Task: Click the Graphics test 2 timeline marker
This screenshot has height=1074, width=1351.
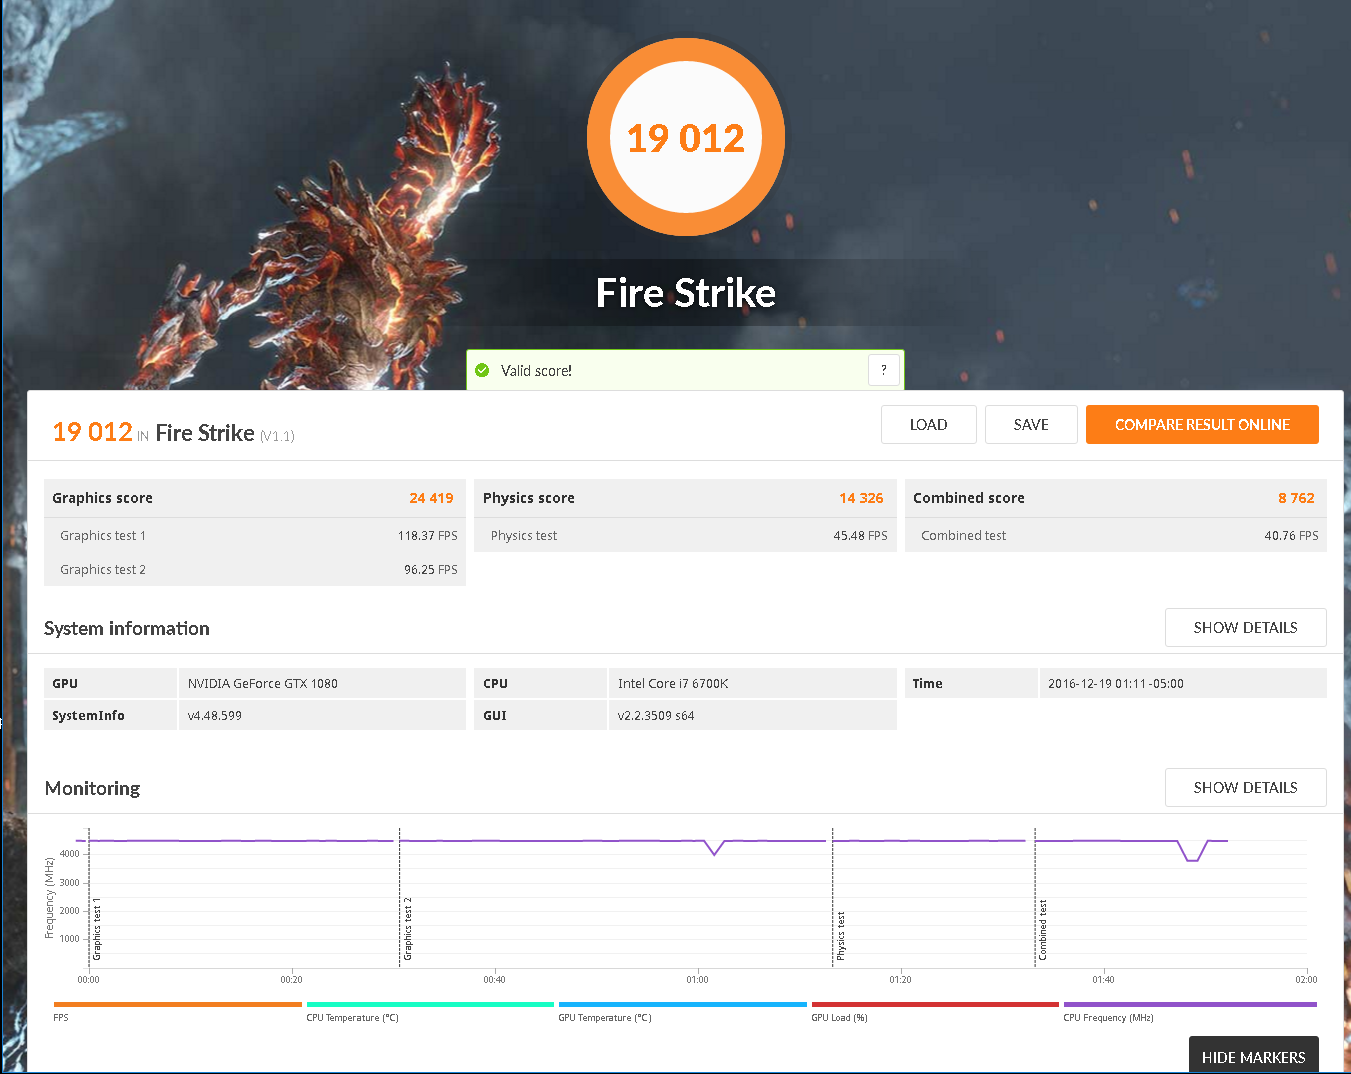Action: point(408,929)
